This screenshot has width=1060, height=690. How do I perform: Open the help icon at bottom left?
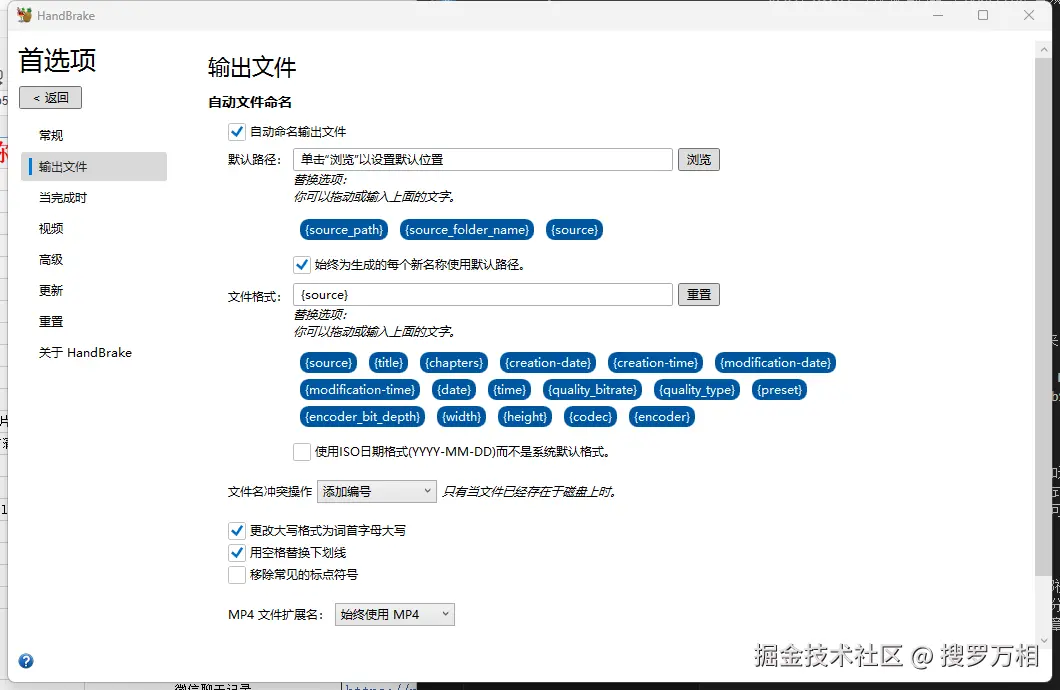pos(26,661)
